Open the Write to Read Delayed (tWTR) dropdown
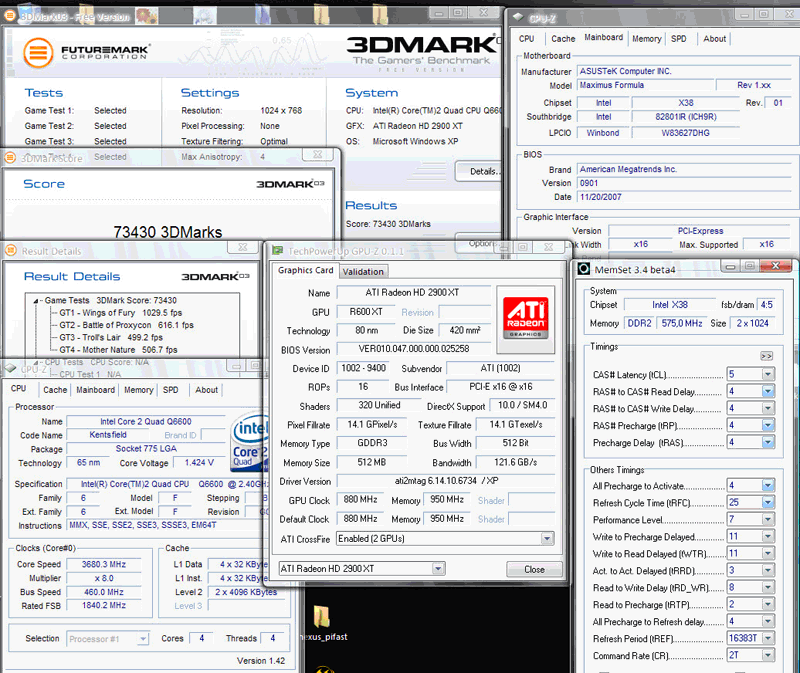This screenshot has height=673, width=800. [x=768, y=553]
